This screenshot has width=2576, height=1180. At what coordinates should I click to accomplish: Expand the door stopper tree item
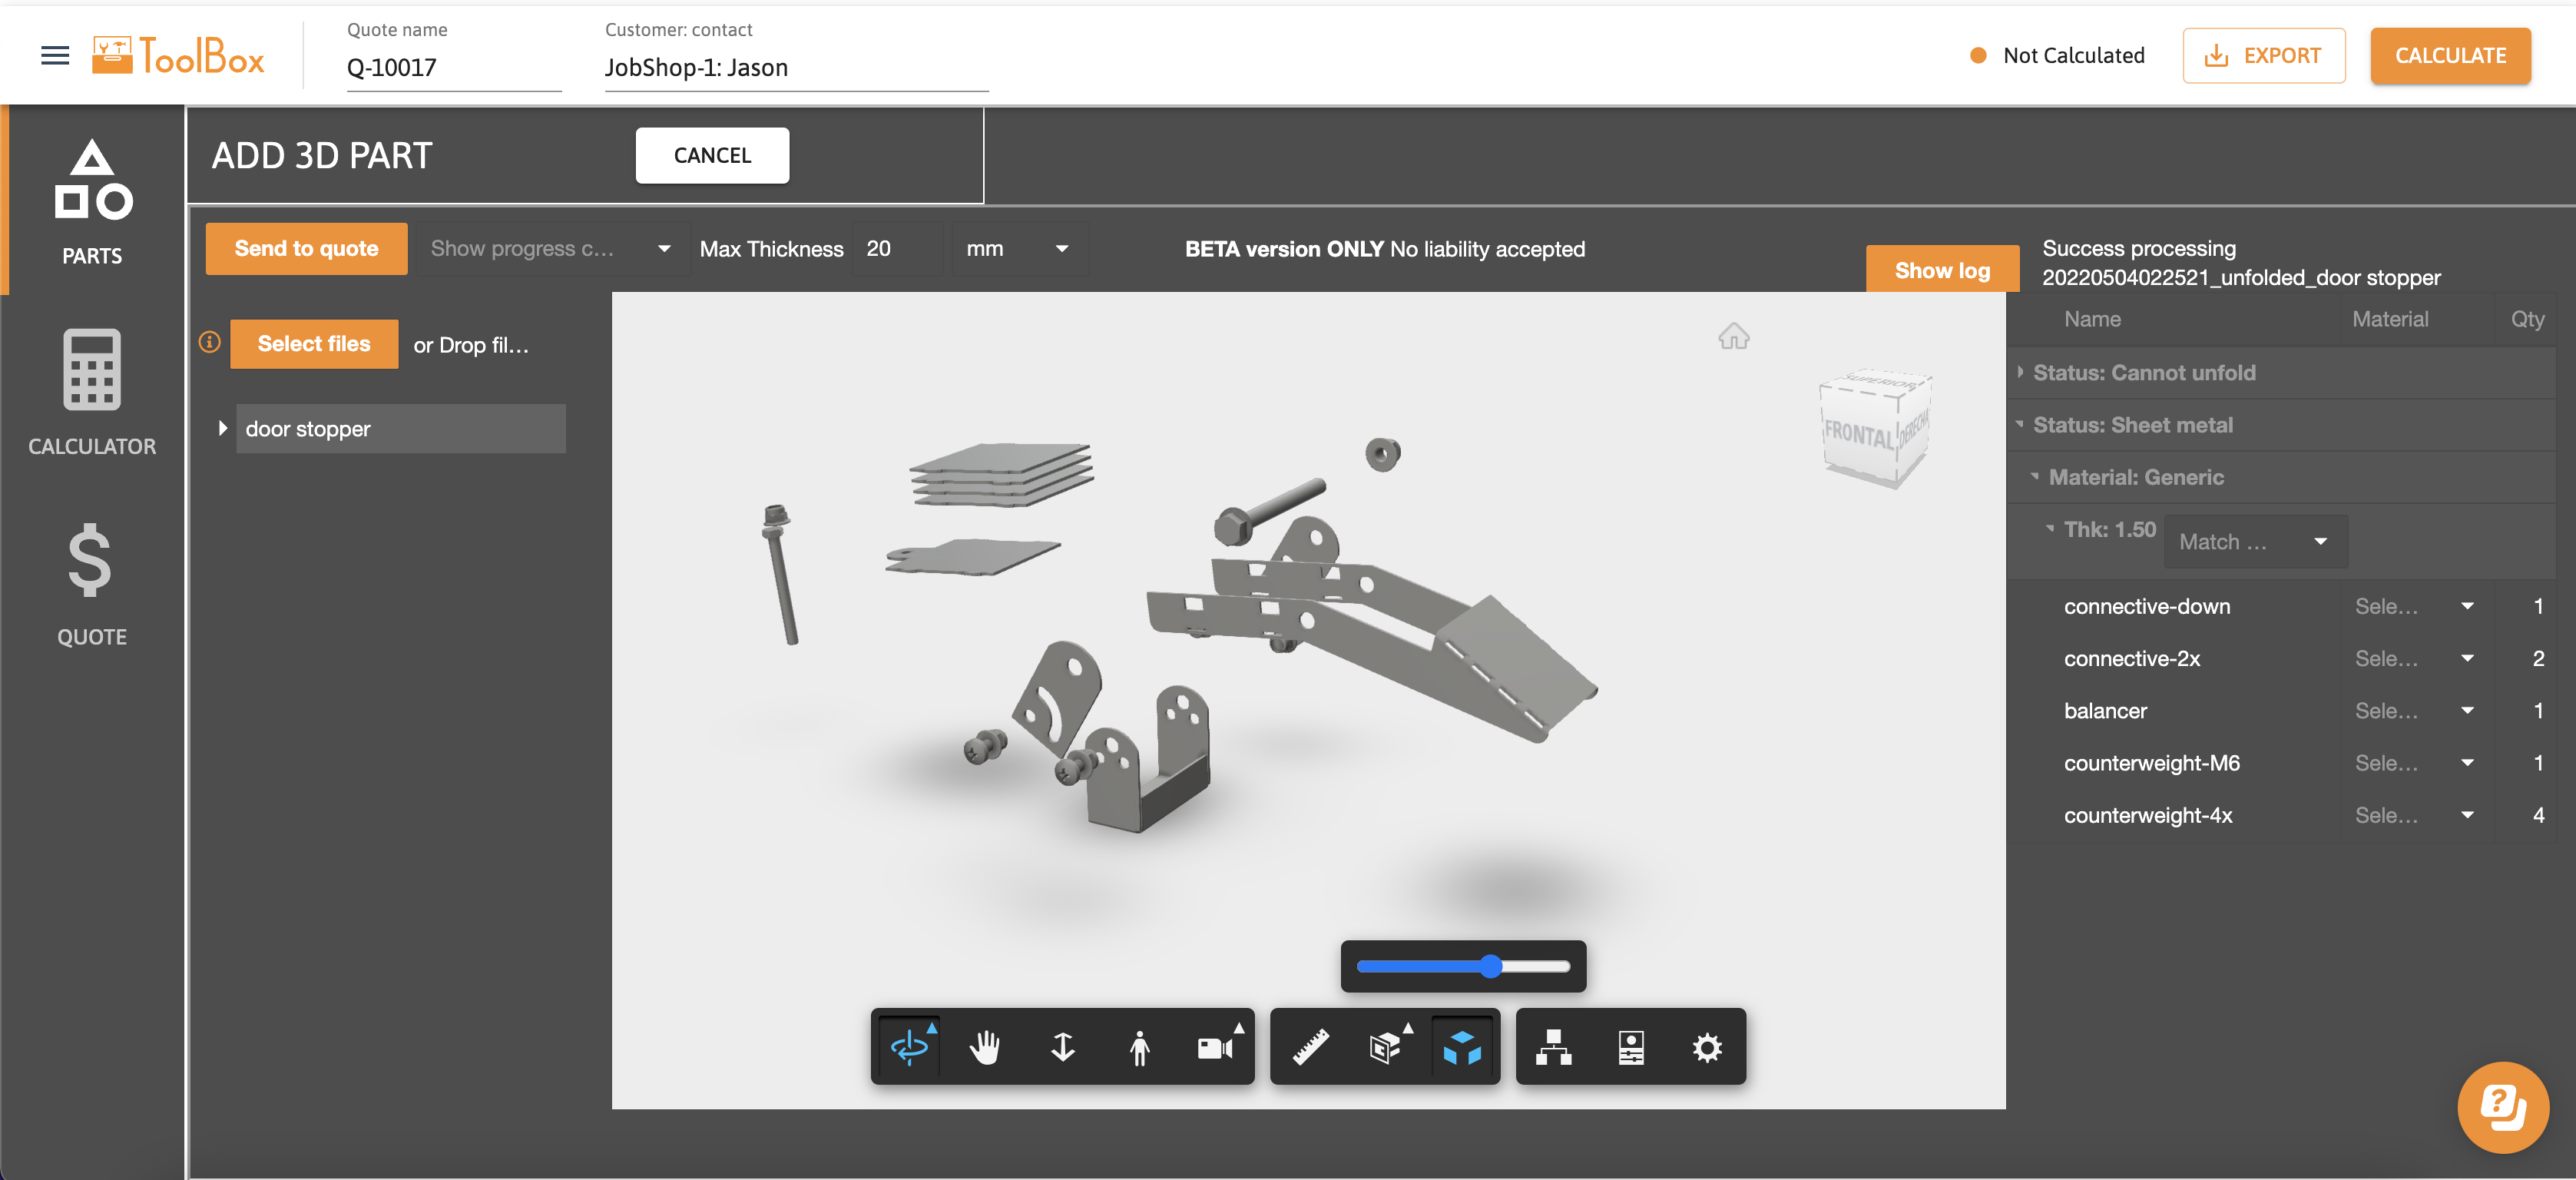click(223, 428)
